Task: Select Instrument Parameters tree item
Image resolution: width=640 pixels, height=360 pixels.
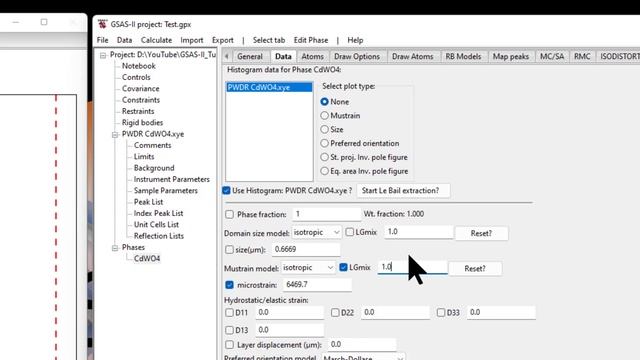Action: tap(171, 179)
